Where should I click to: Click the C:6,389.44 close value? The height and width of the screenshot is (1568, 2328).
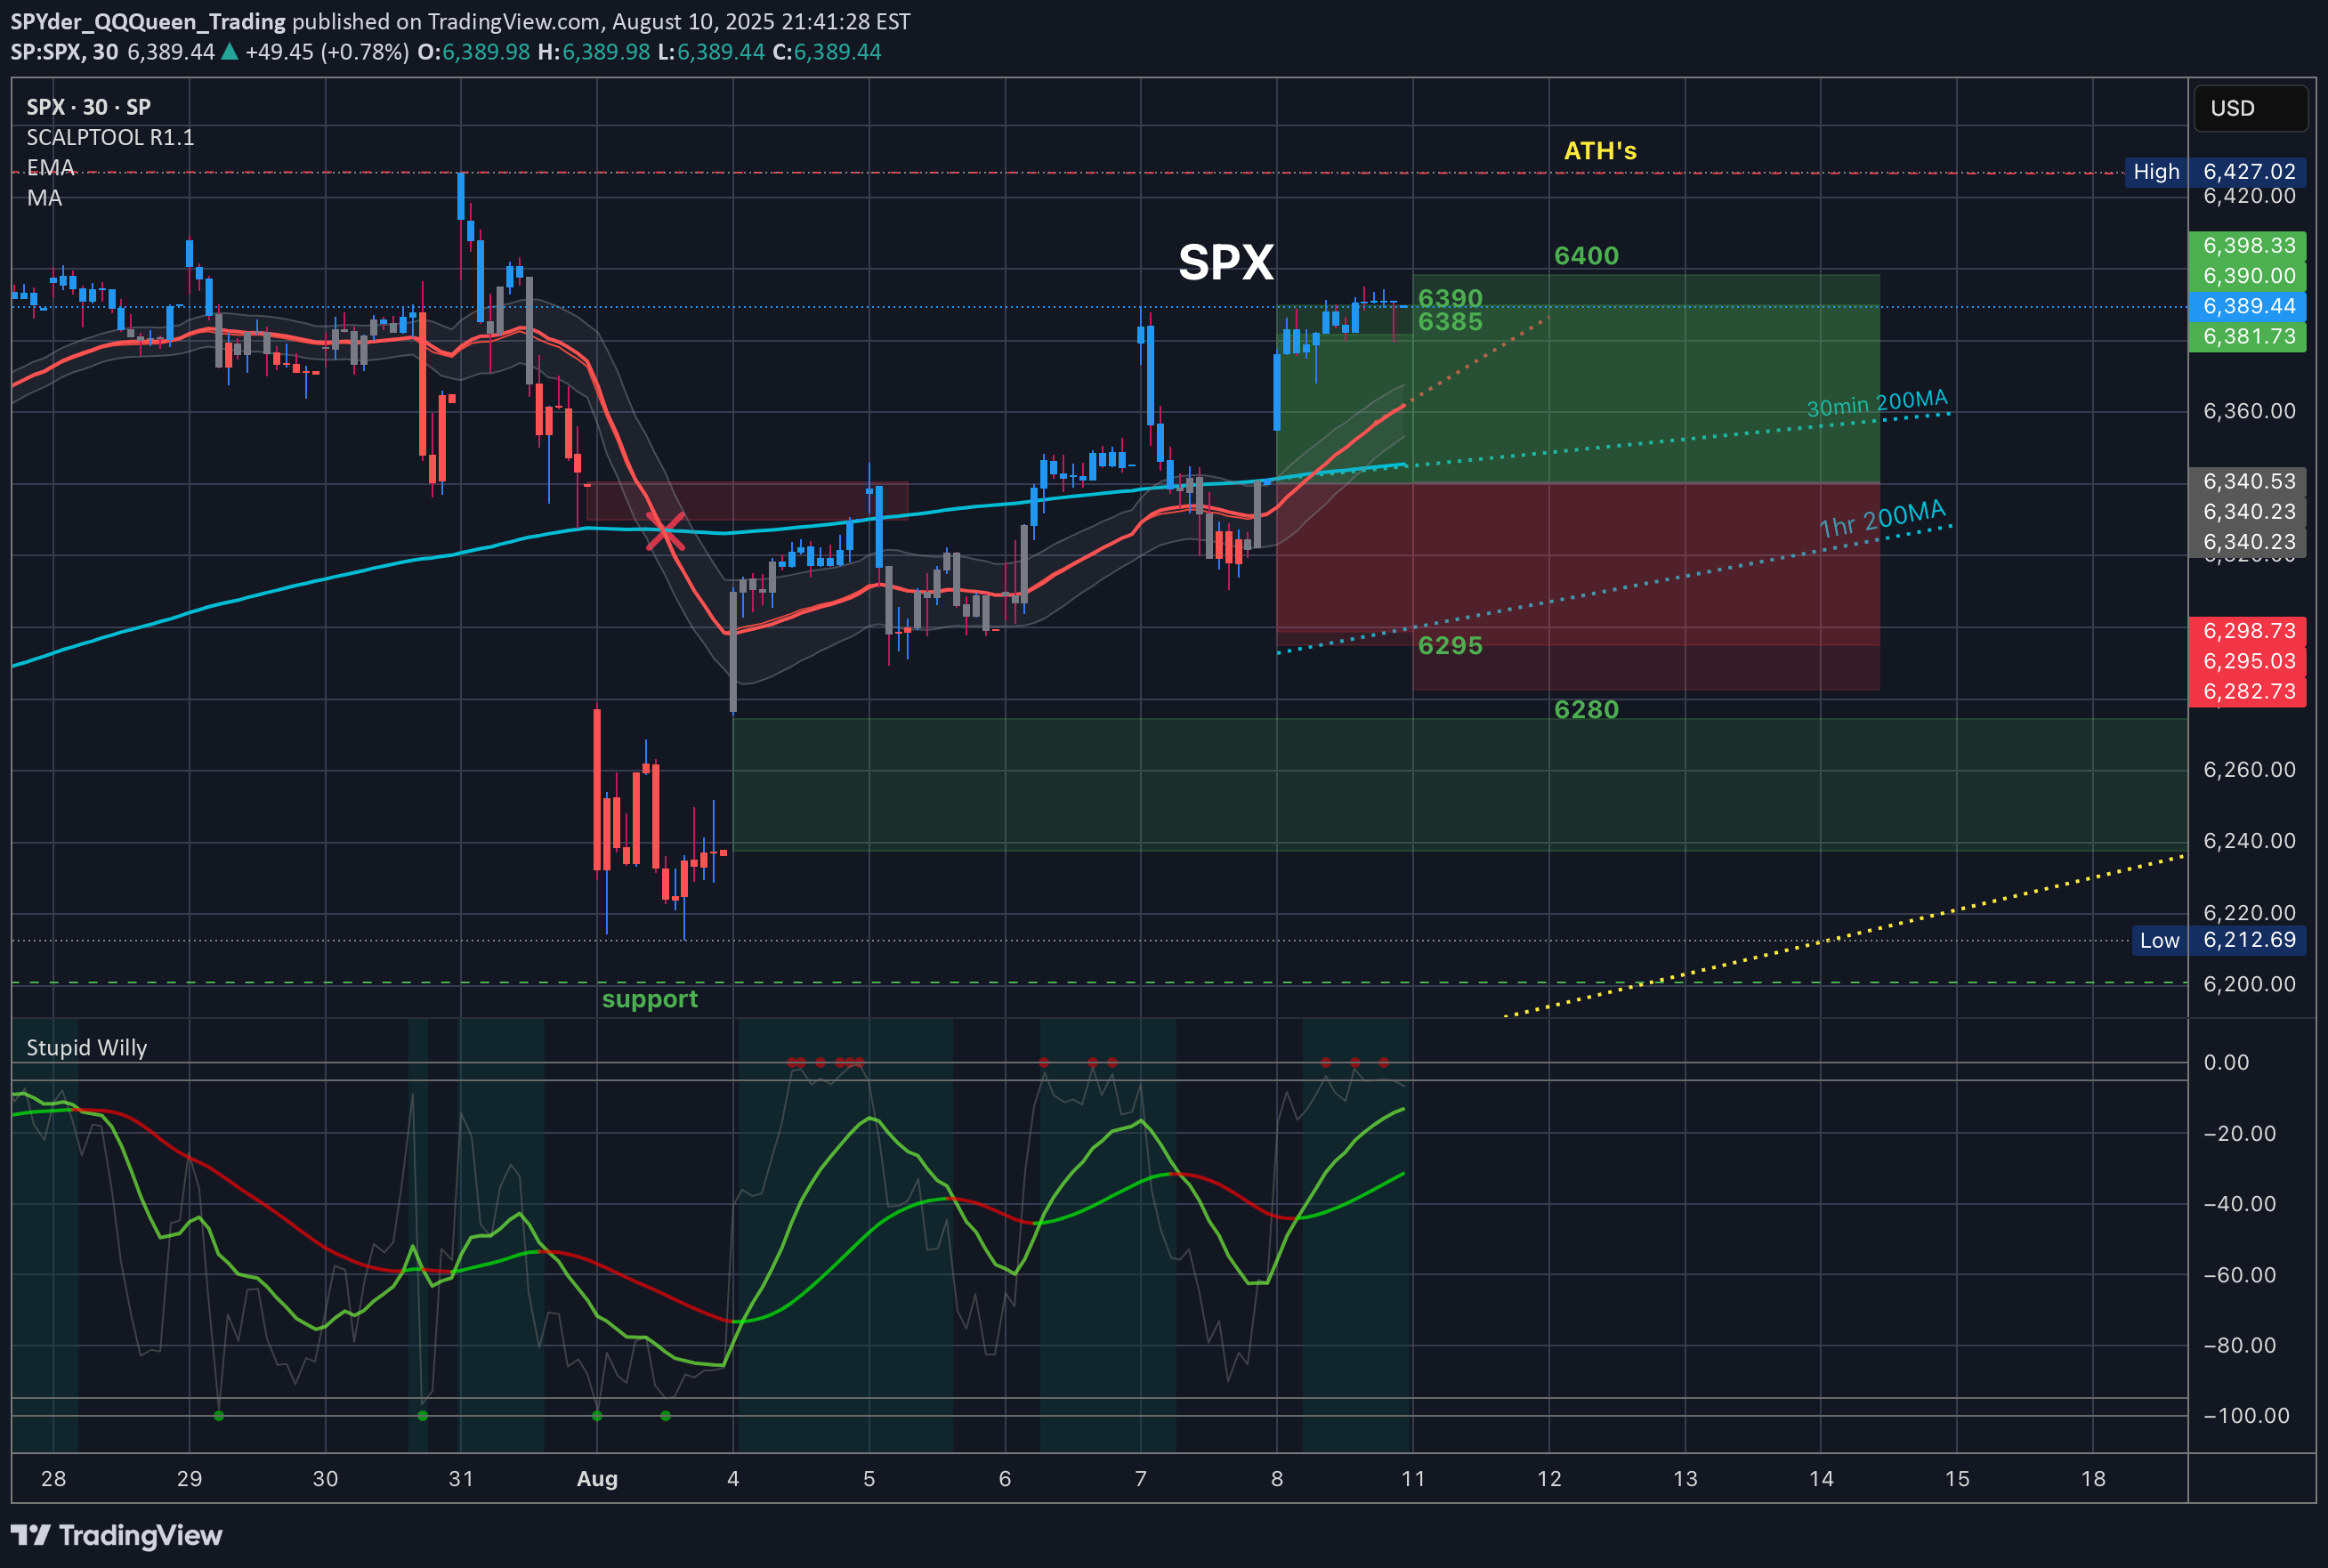pos(825,52)
